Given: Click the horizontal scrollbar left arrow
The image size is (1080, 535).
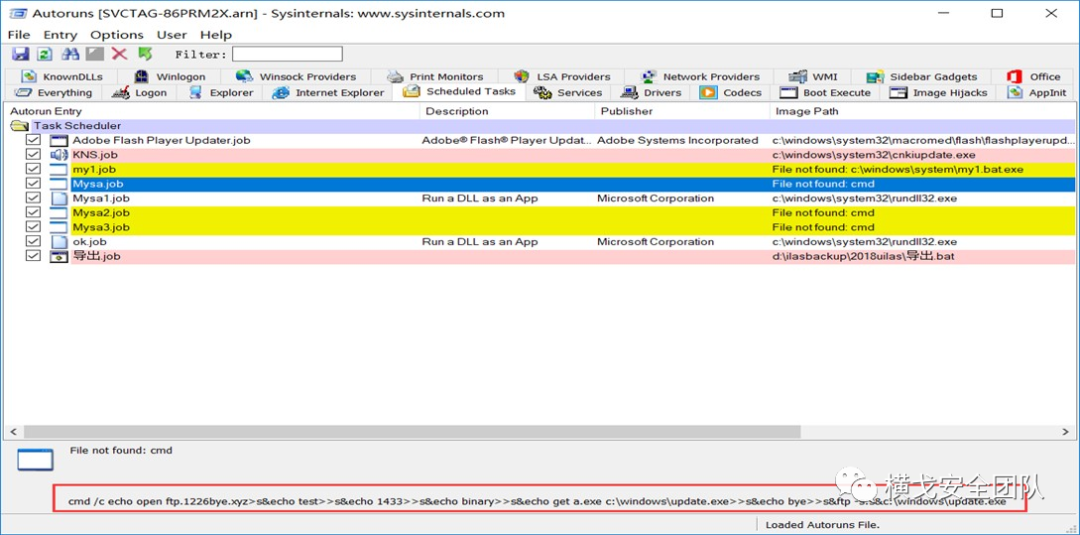Looking at the screenshot, I should 12,431.
